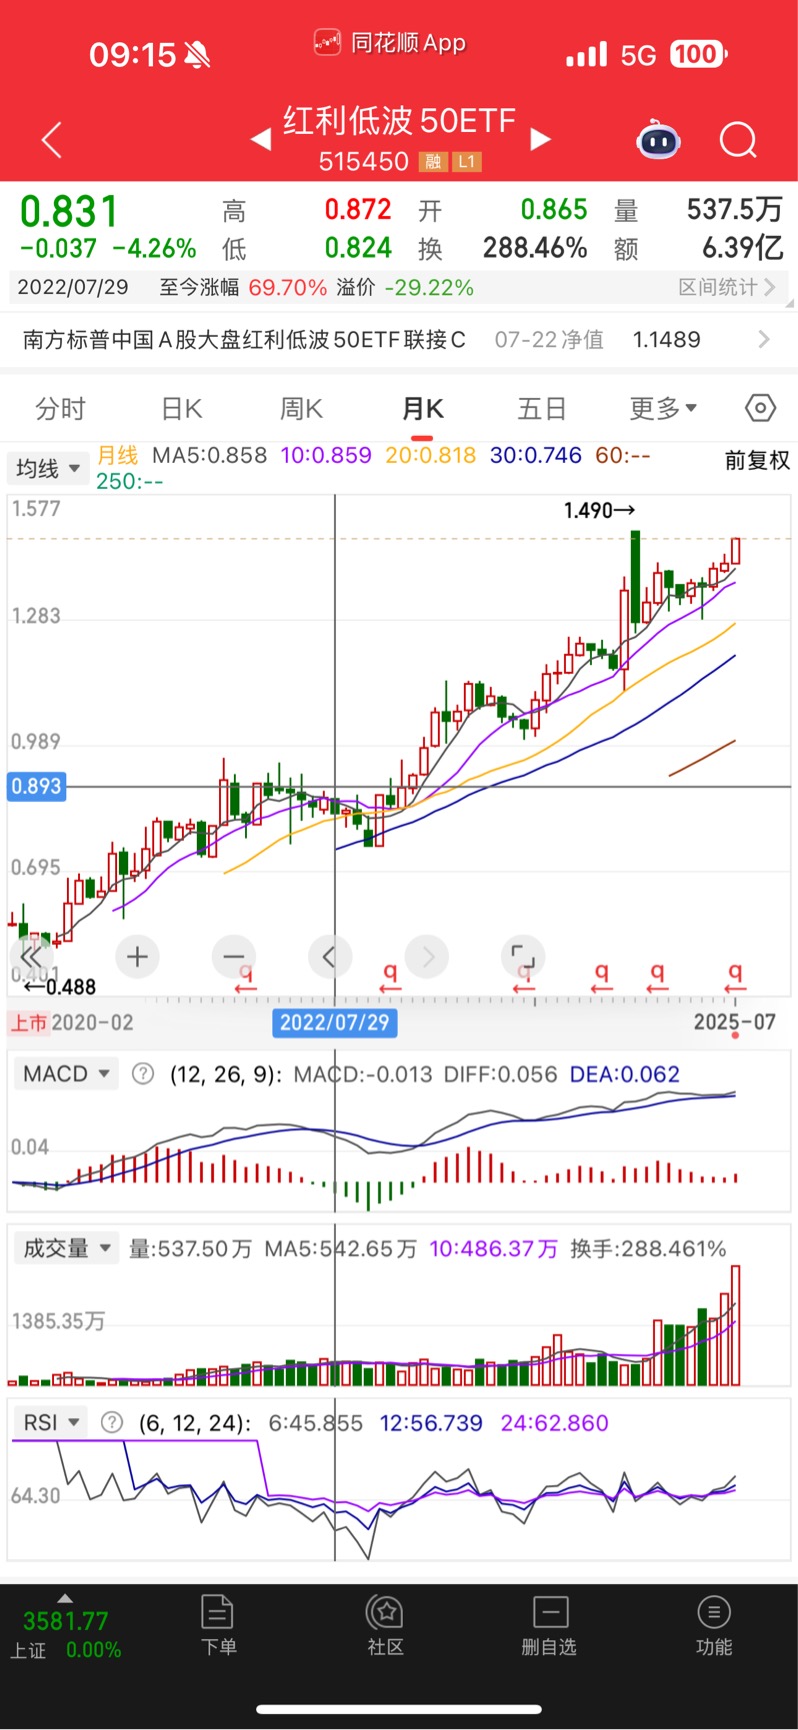The width and height of the screenshot is (798, 1730).
Task: Select the 日K tab
Action: coord(181,409)
